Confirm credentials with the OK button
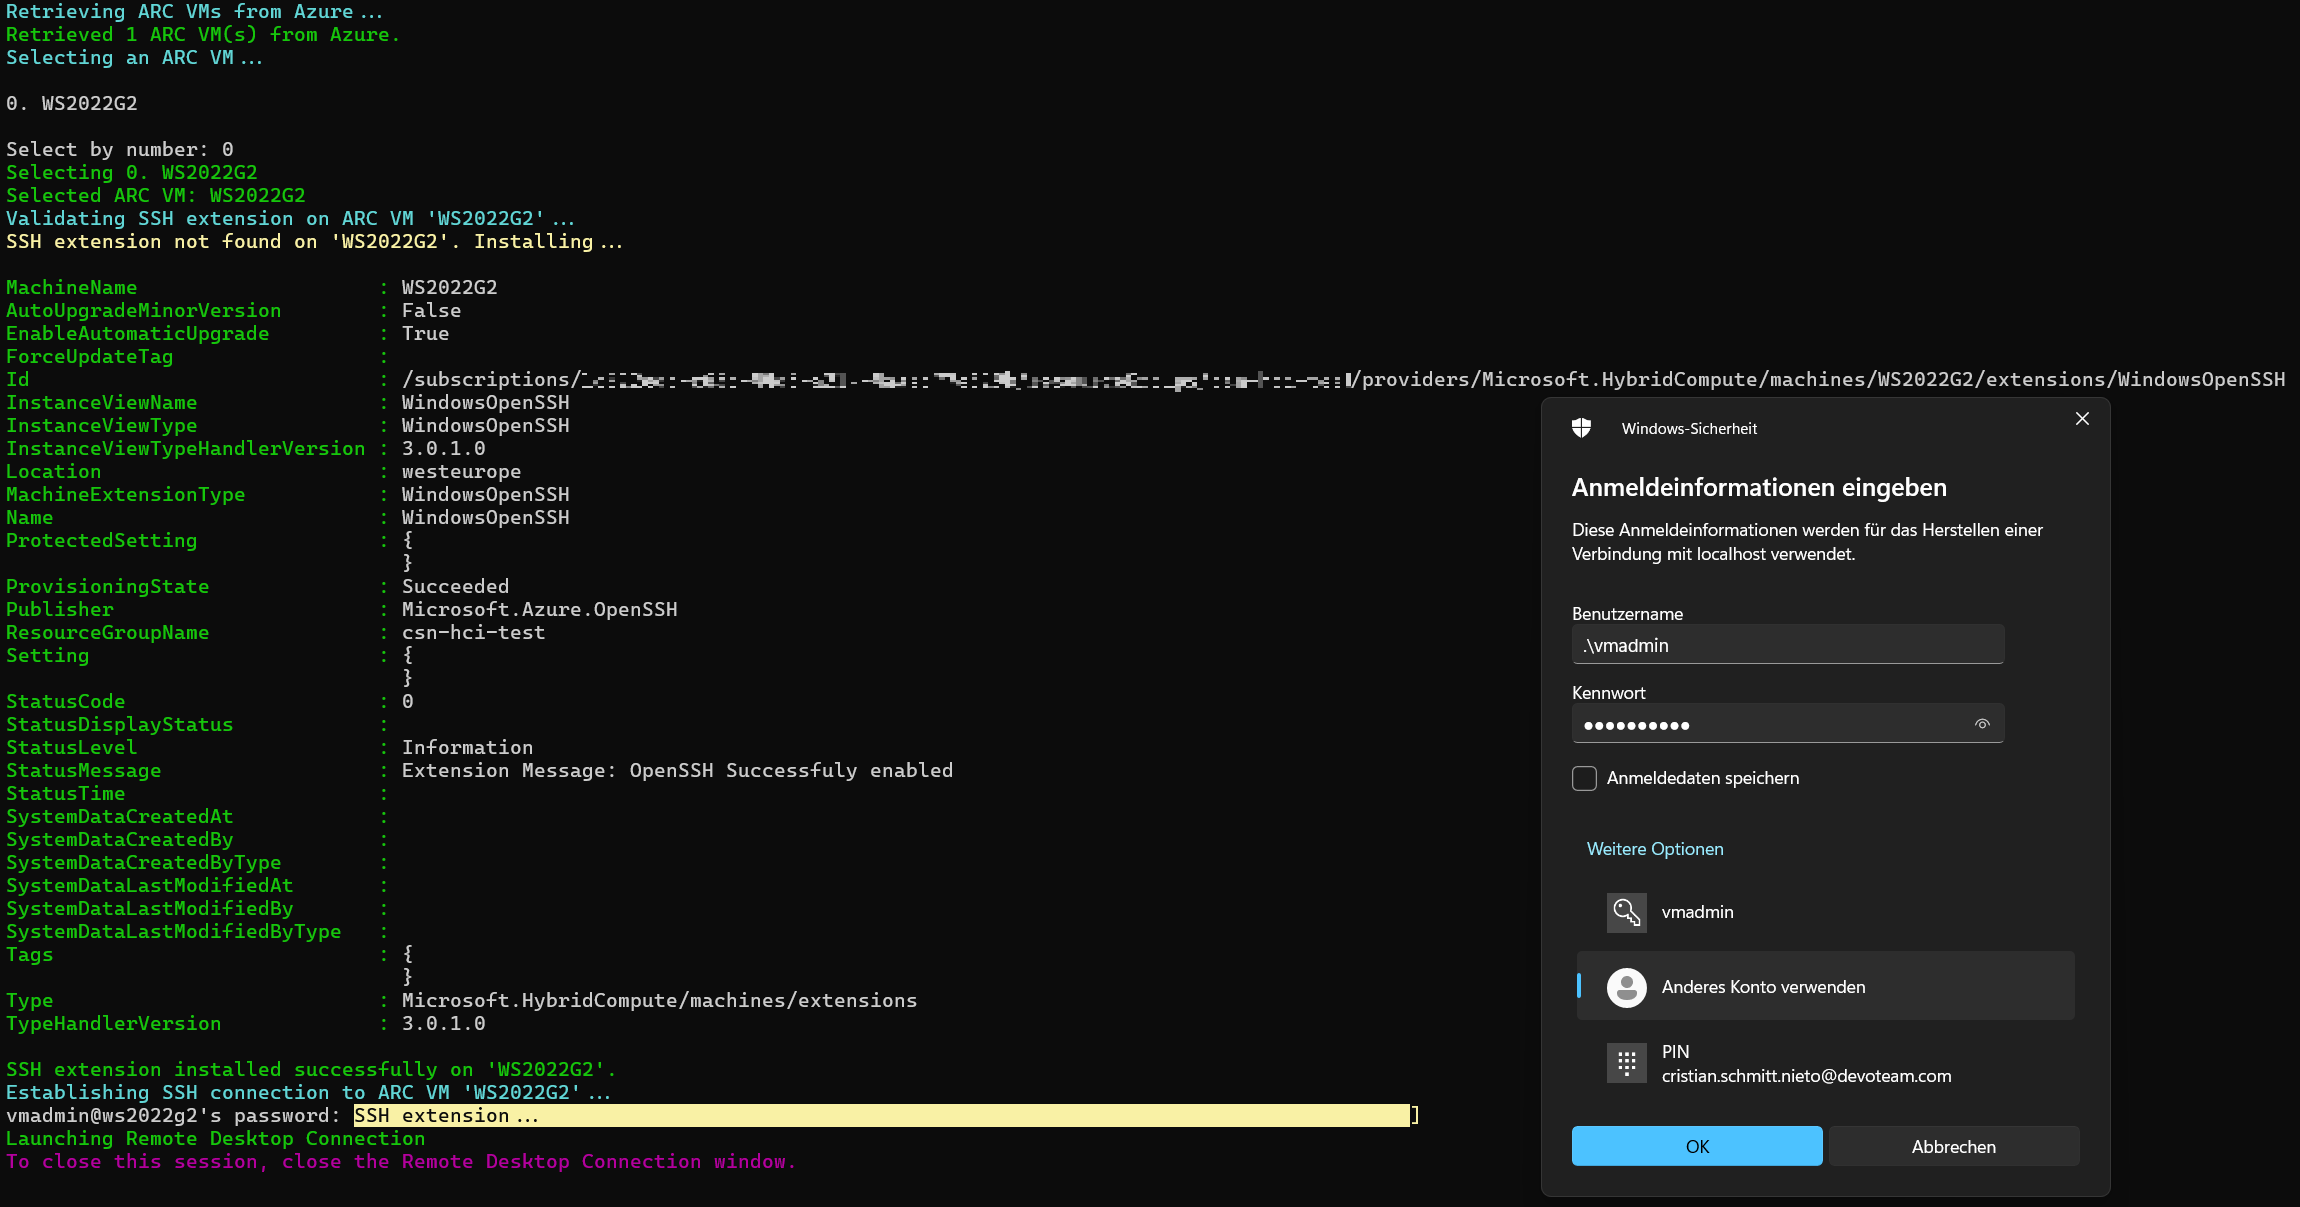The width and height of the screenshot is (2300, 1207). (x=1697, y=1146)
